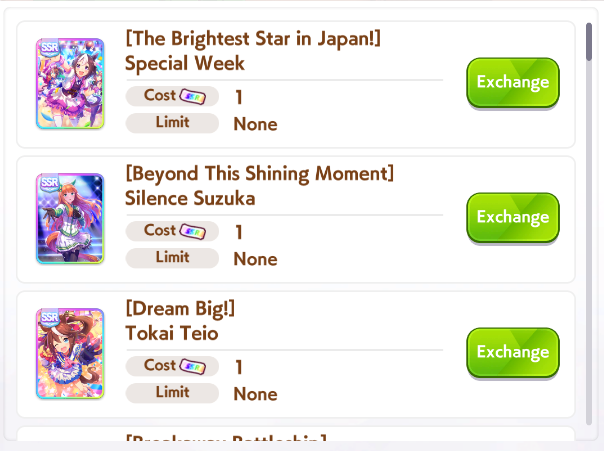This screenshot has height=451, width=604.
Task: Click the title "The Brightest Star in Japan!"
Action: pyautogui.click(x=252, y=39)
